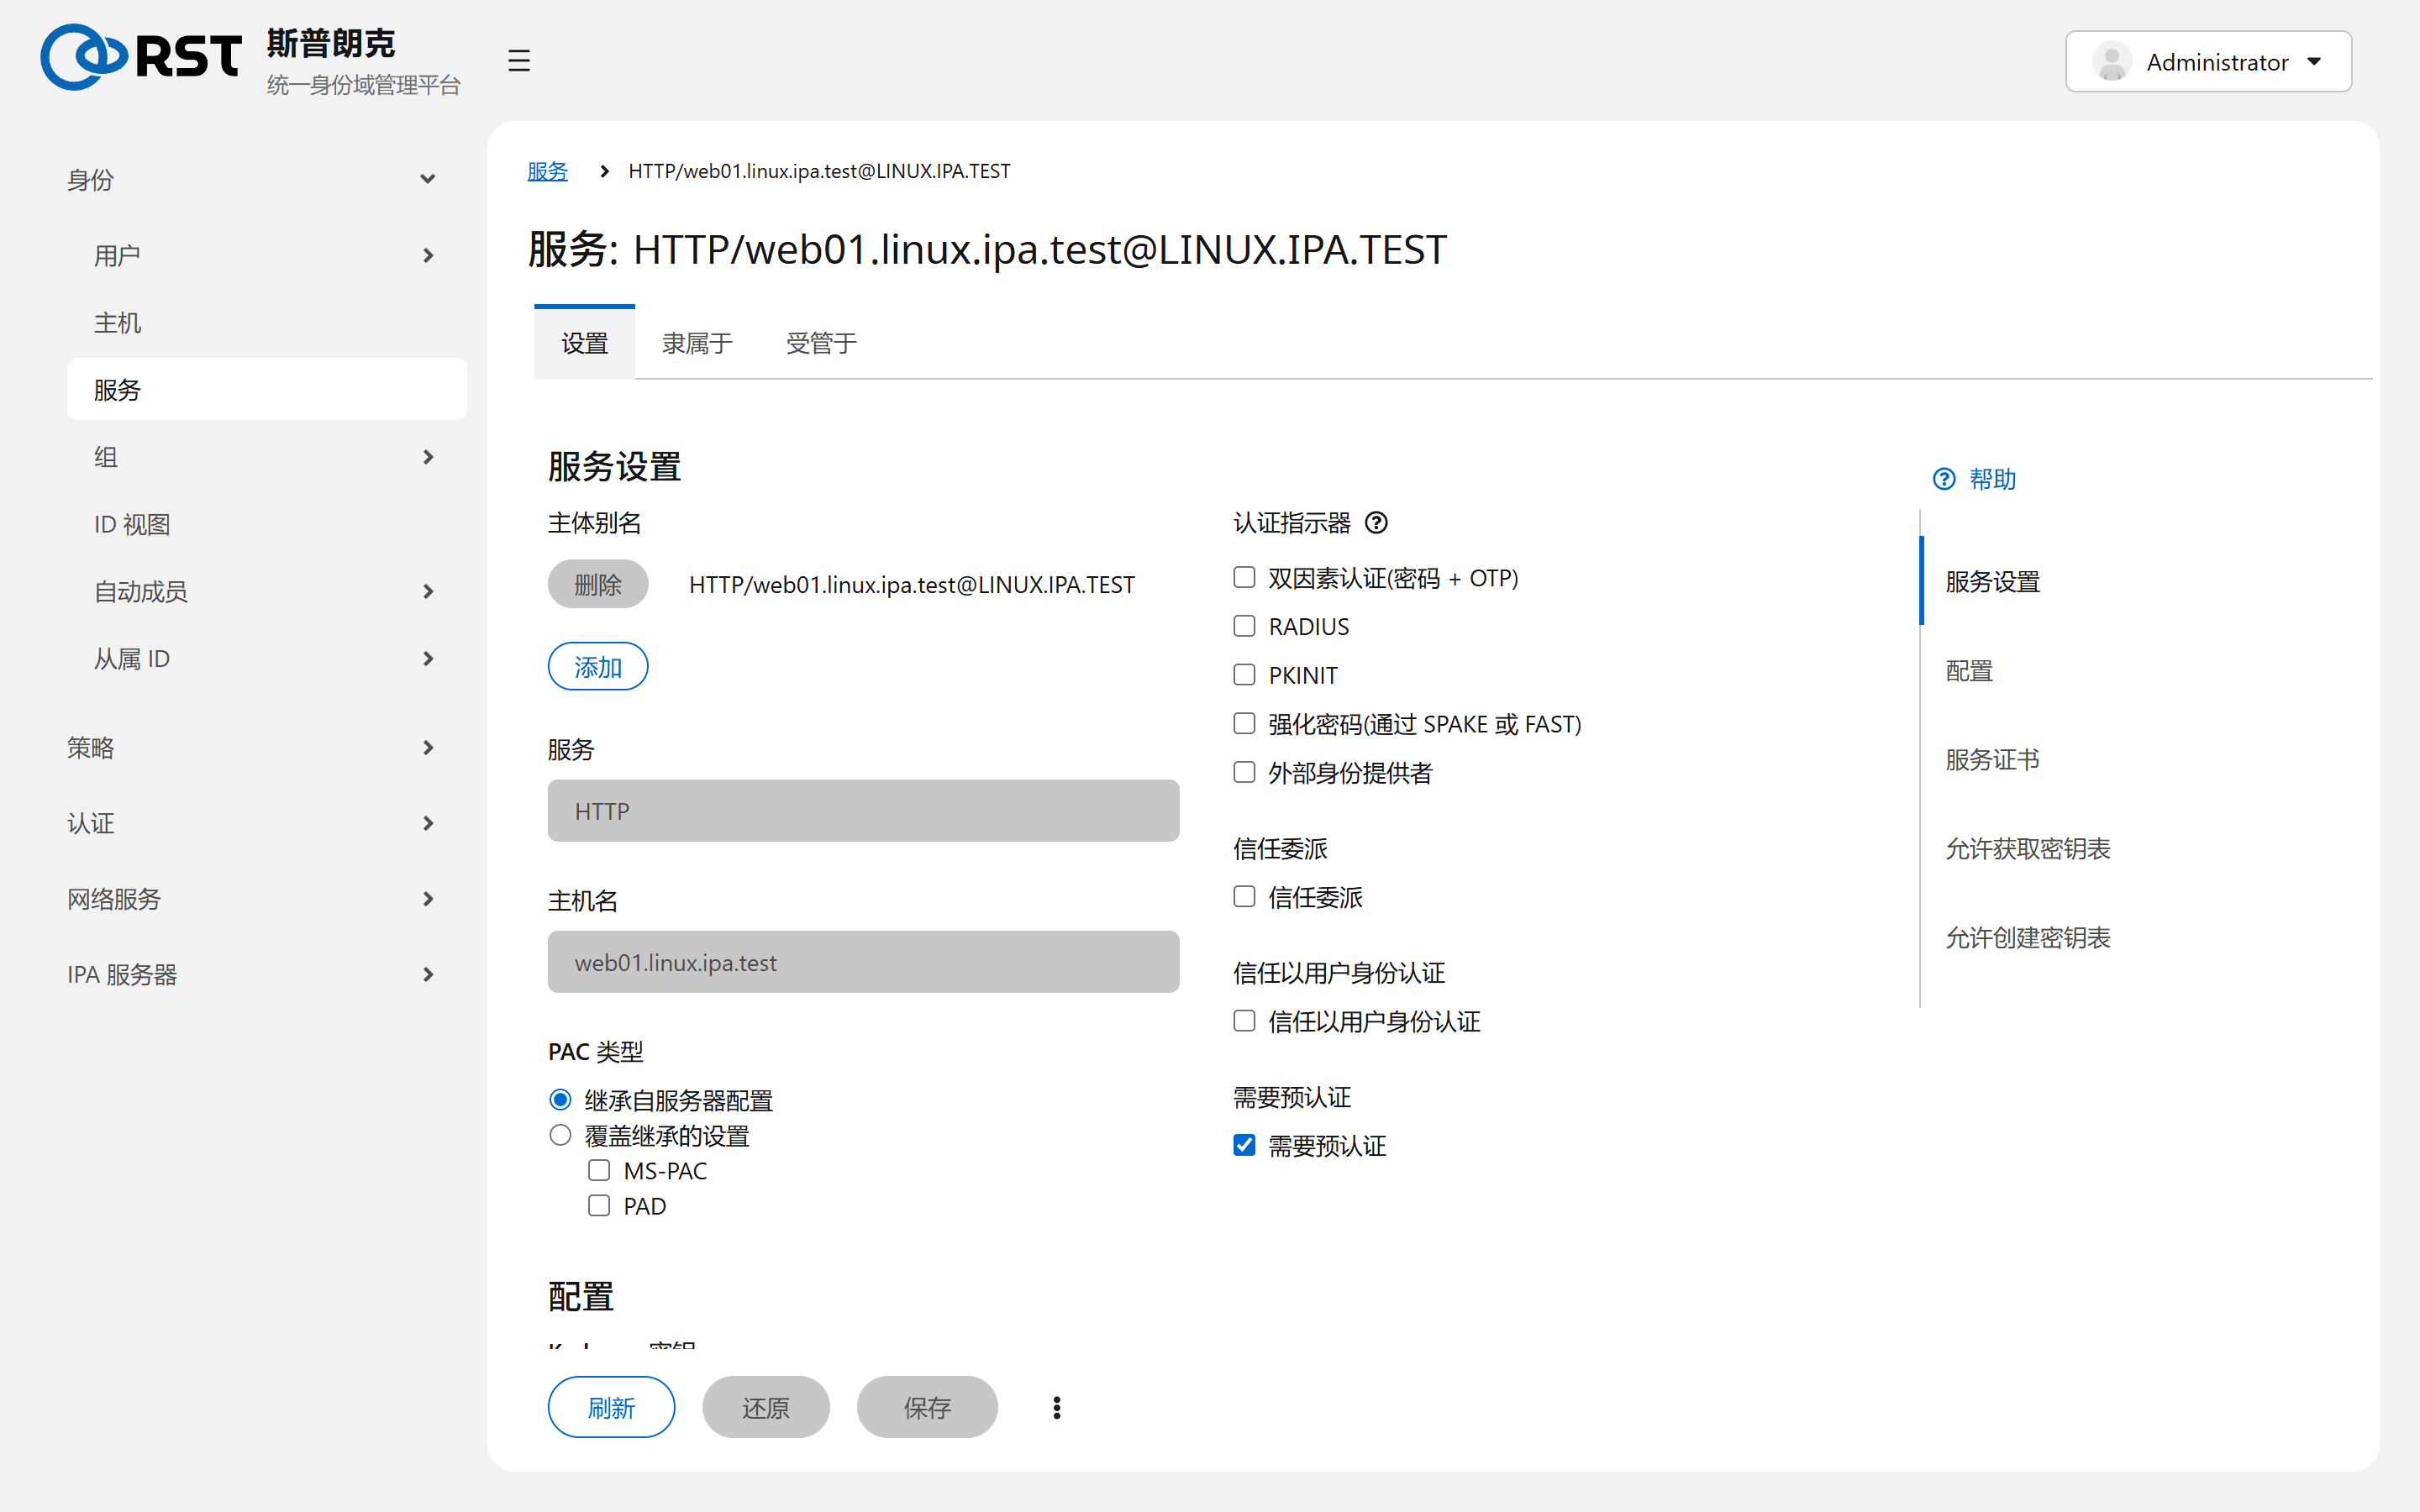This screenshot has width=2420, height=1512.
Task: Click the 刷新 button
Action: coord(611,1407)
